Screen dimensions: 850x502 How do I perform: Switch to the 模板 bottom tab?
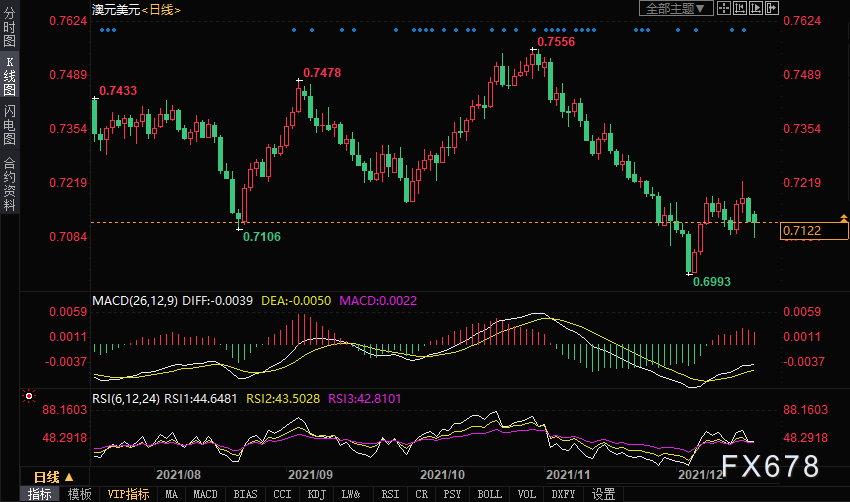pos(80,494)
